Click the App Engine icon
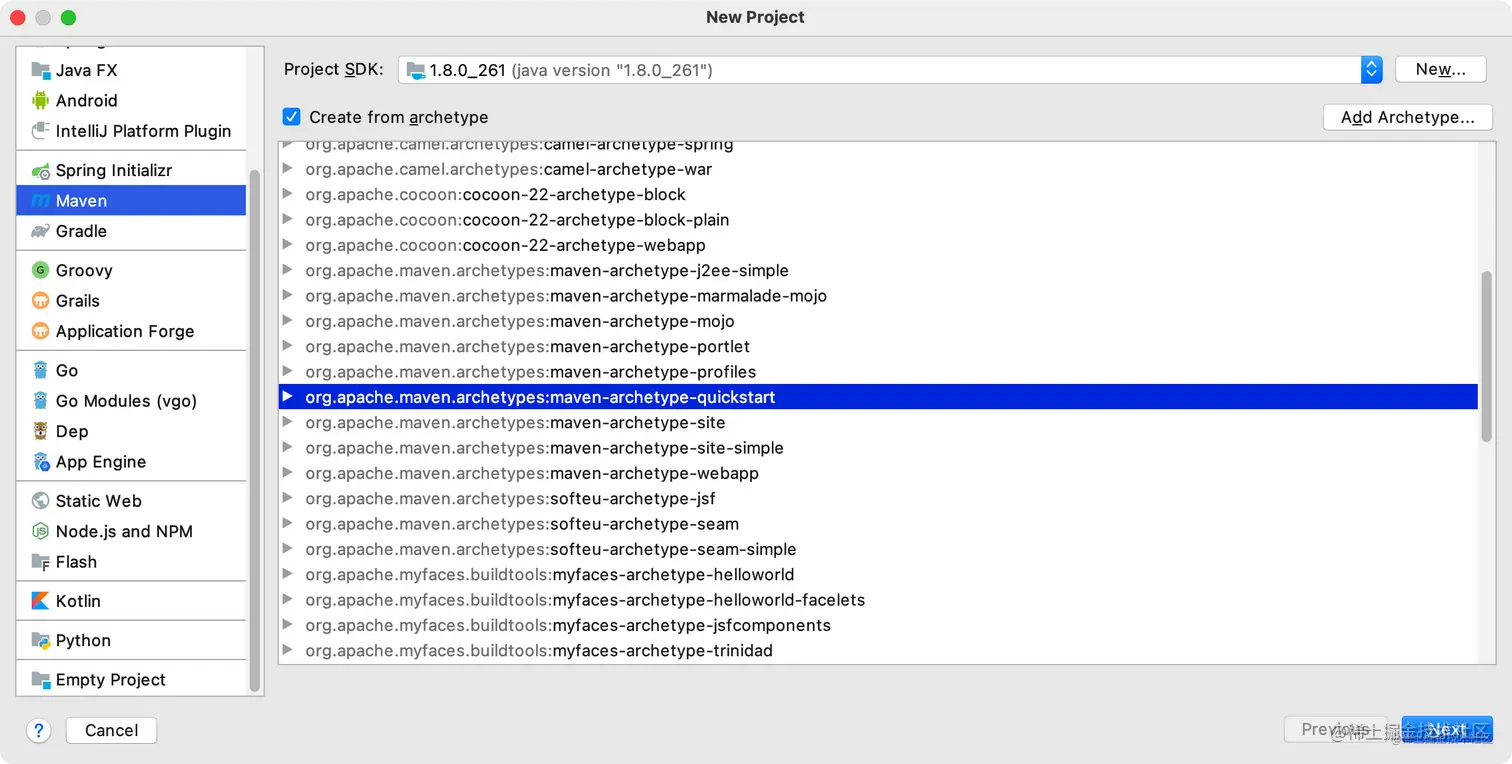The height and width of the screenshot is (764, 1512). tap(40, 462)
